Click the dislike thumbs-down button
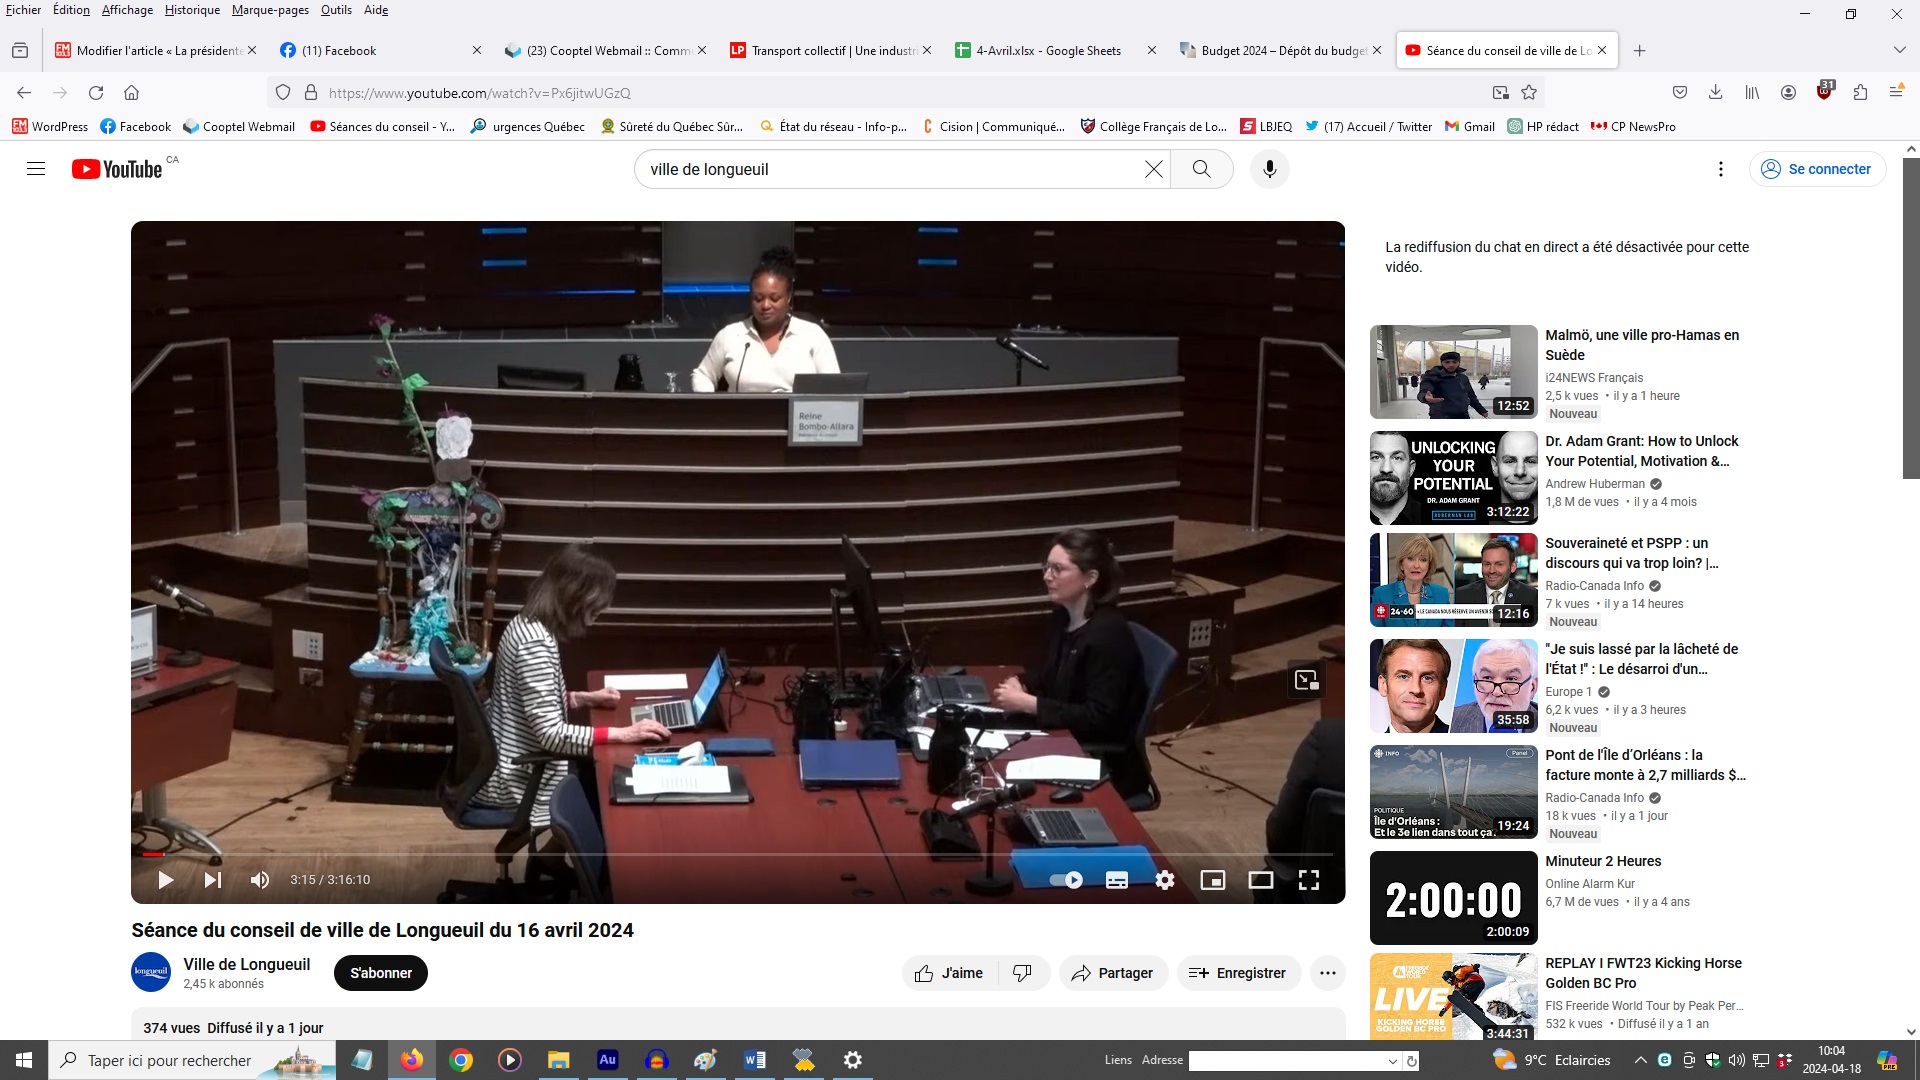Screen dimensions: 1920x1080 click(1022, 973)
